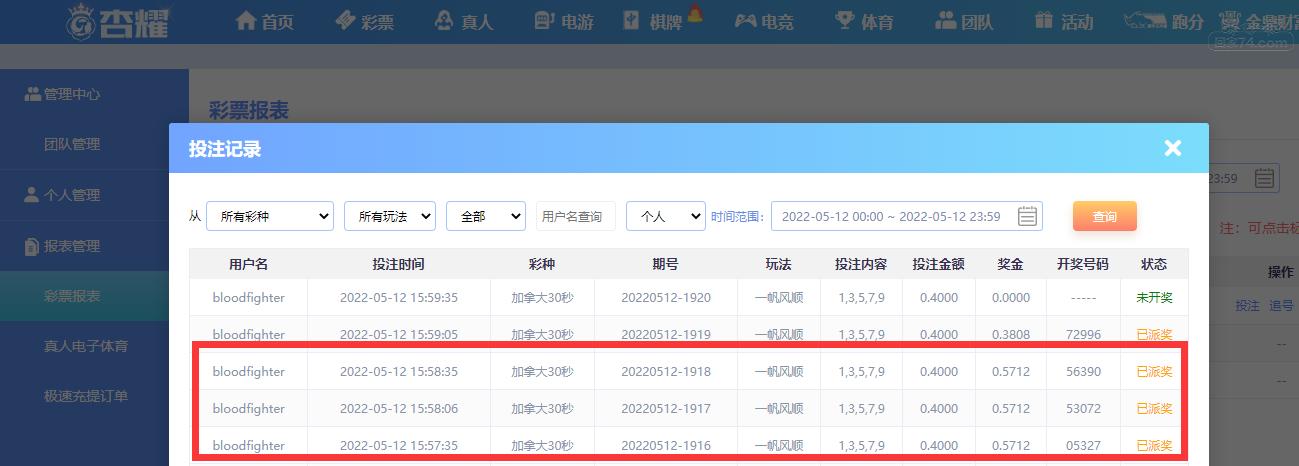Screen dimensions: 1299x466
Task: Expand the 全部 status dropdown
Action: point(486,216)
